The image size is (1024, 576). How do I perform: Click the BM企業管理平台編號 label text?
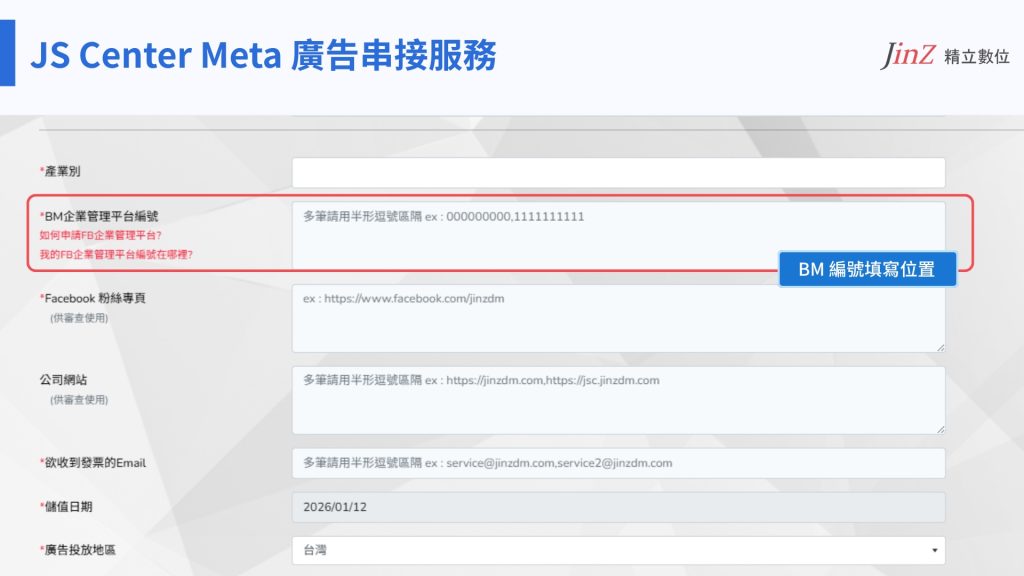point(100,215)
